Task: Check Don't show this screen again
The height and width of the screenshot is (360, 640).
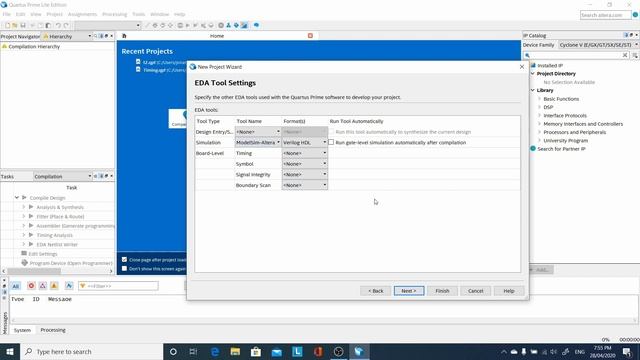Action: (124, 269)
